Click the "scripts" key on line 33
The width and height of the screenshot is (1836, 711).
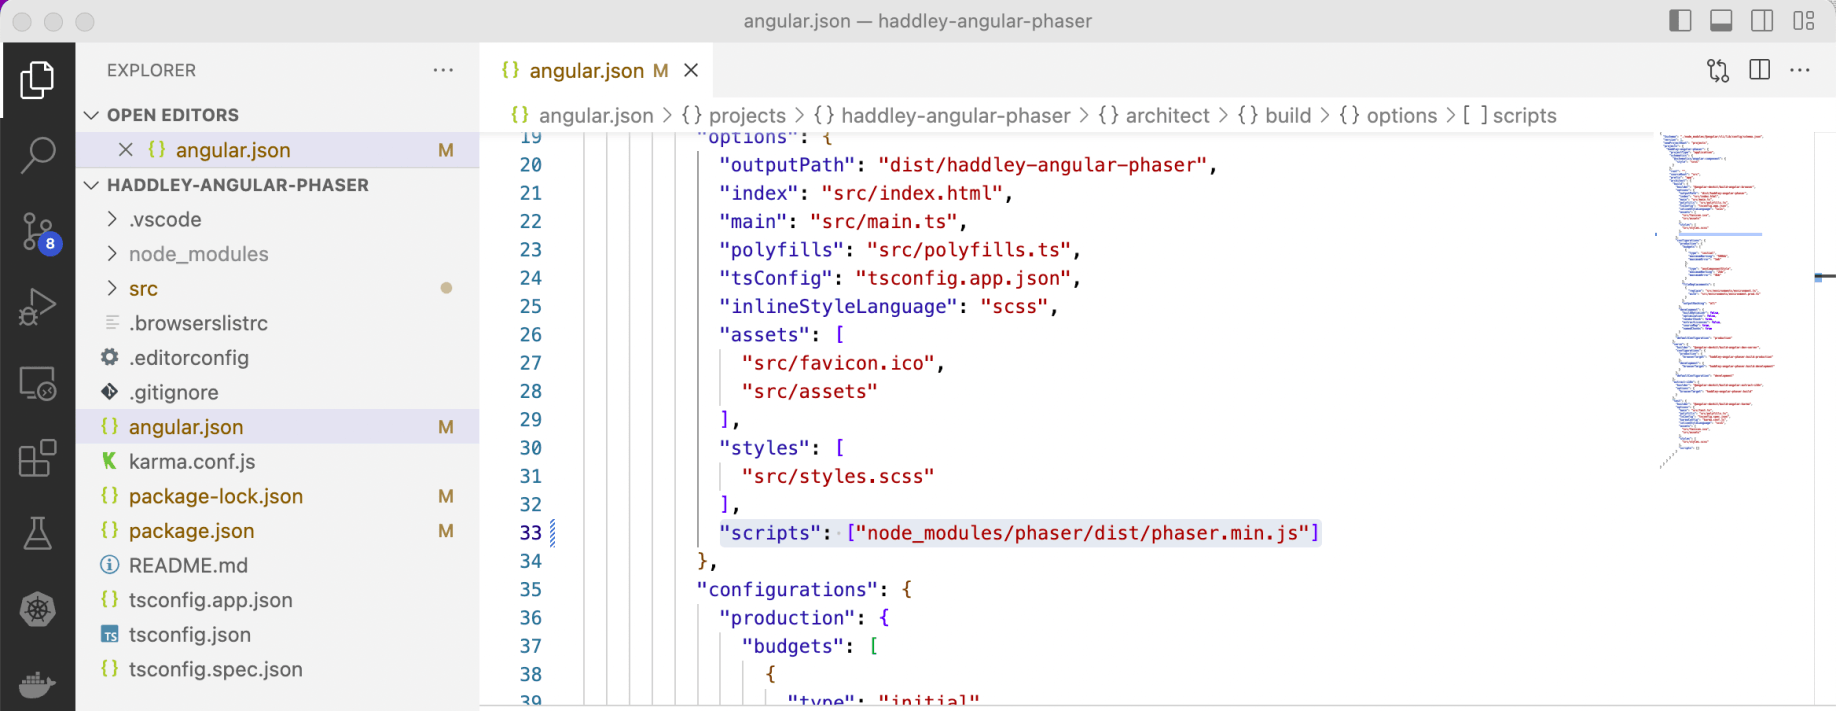pos(770,533)
